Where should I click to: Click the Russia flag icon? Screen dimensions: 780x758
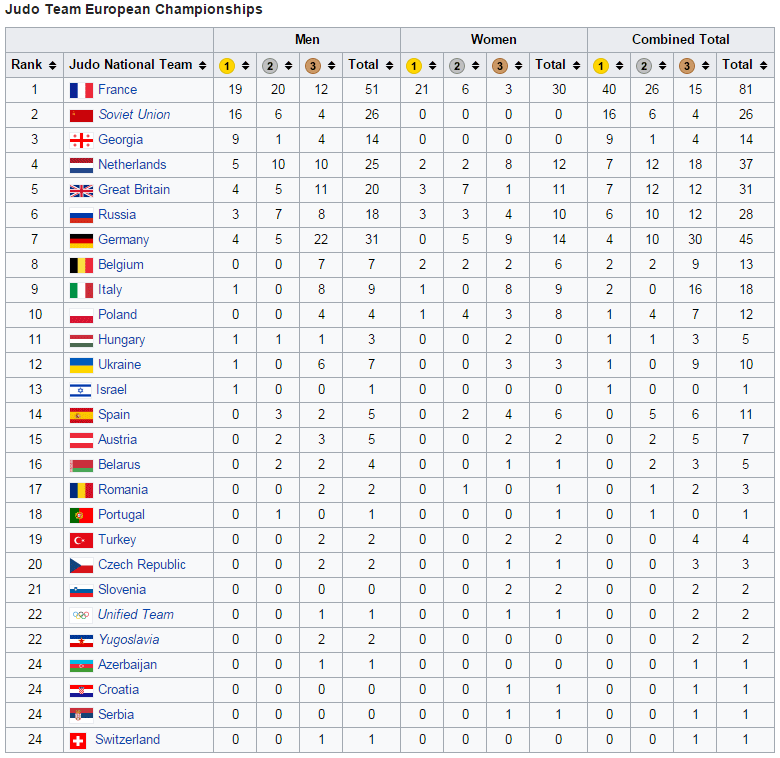pyautogui.click(x=81, y=215)
